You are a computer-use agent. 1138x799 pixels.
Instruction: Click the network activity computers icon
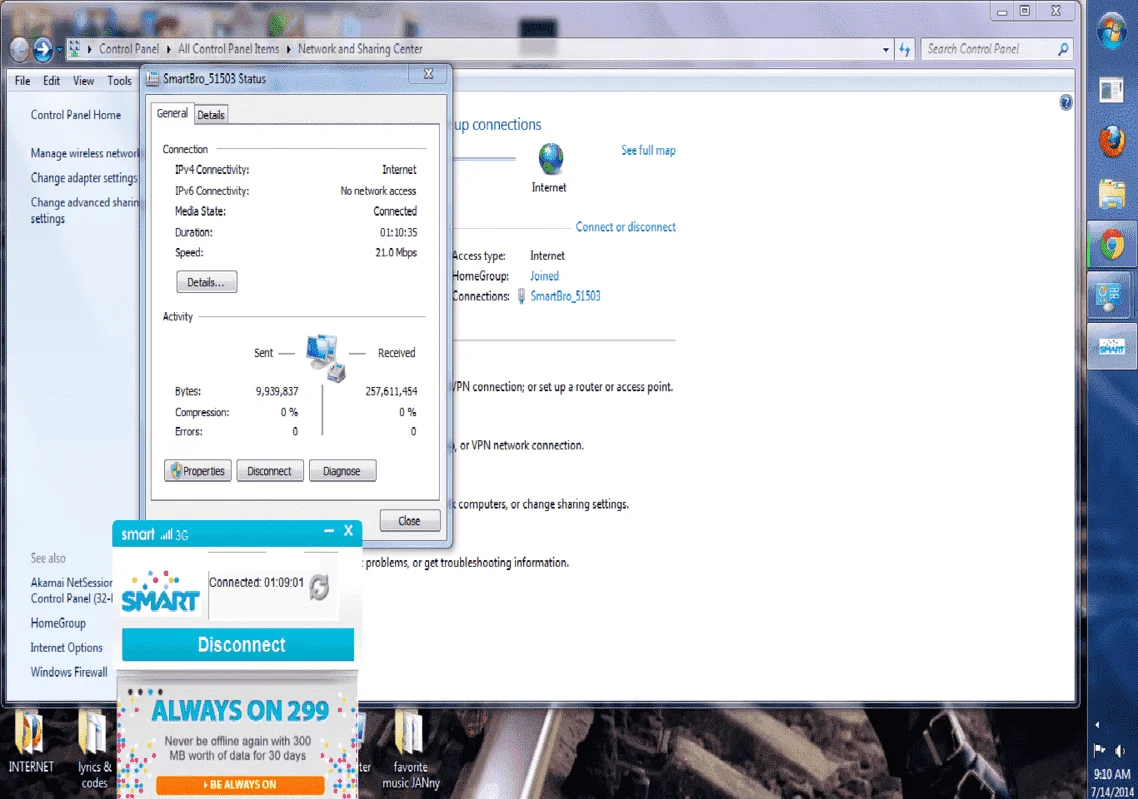tap(325, 357)
